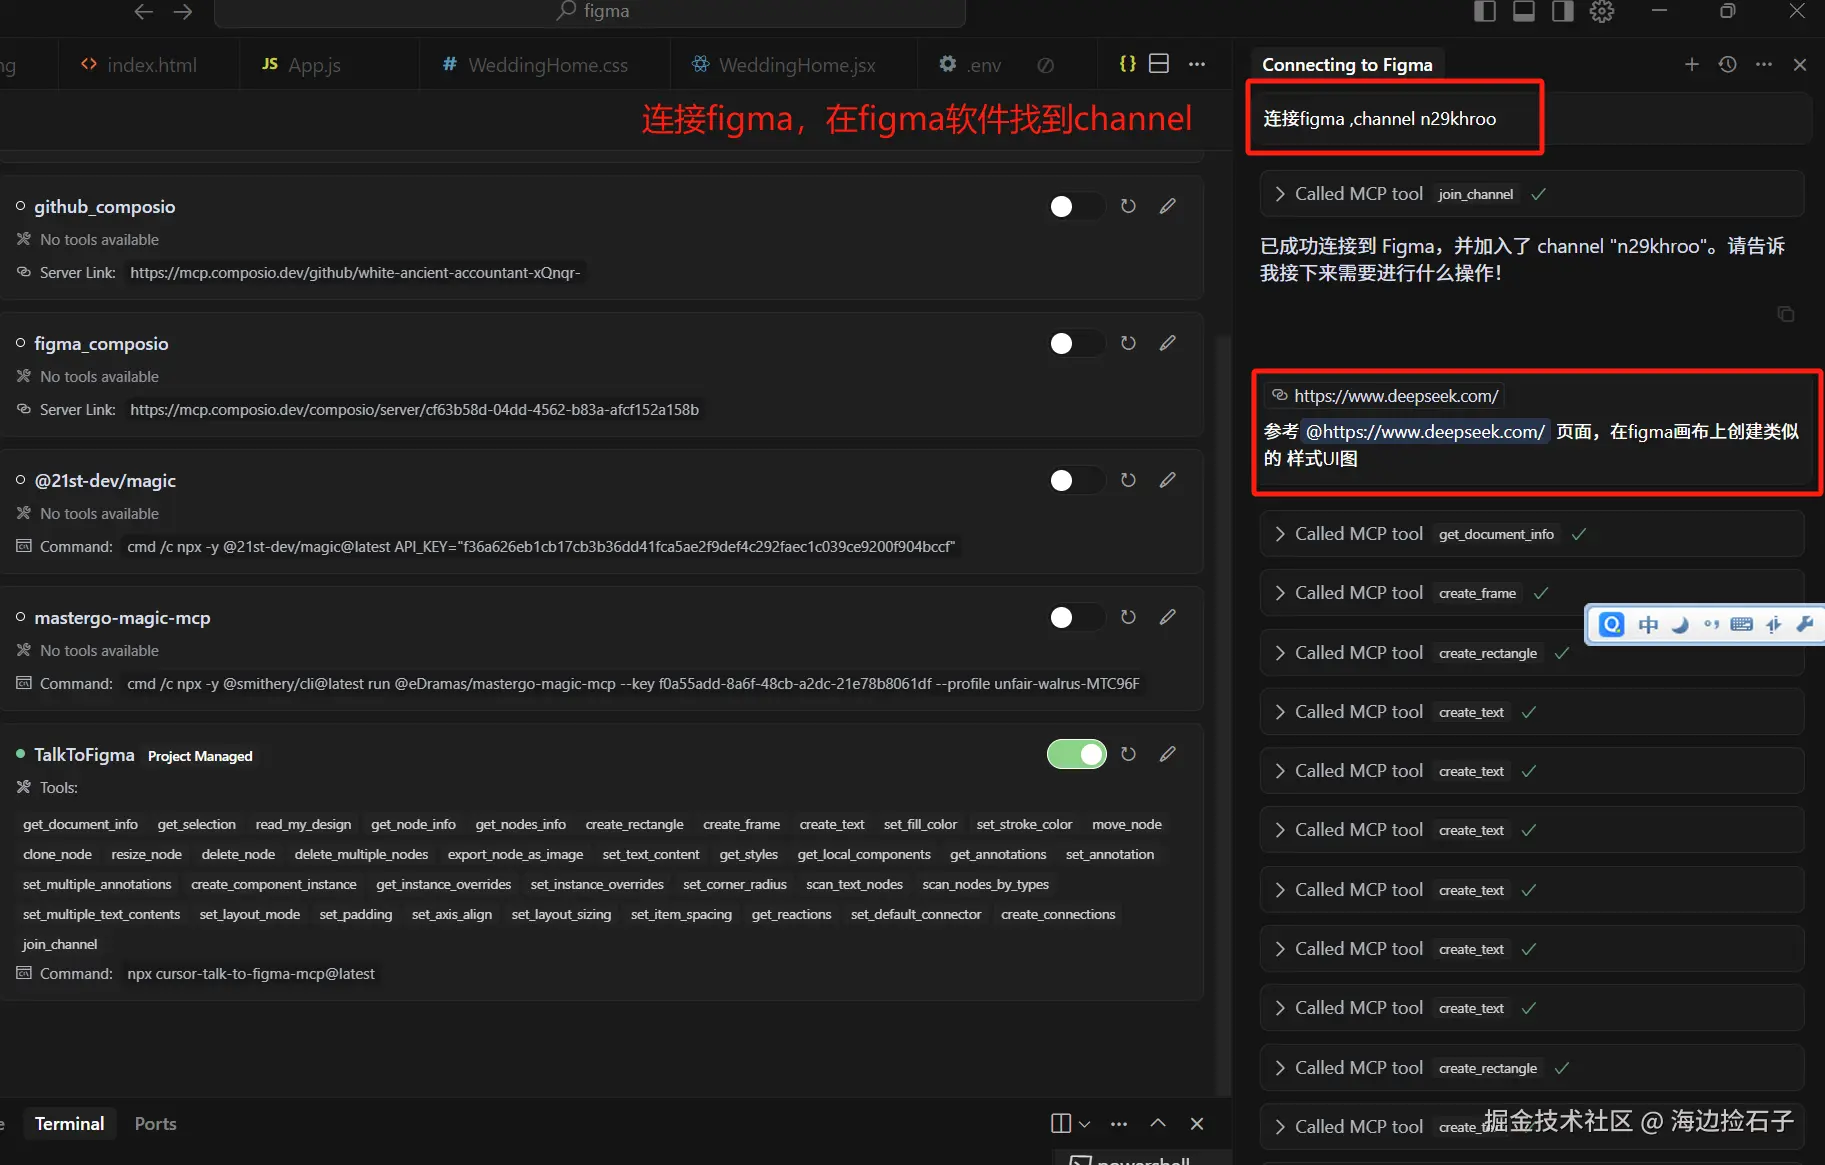Image resolution: width=1825 pixels, height=1165 pixels.
Task: Close the terminal panel
Action: tap(1197, 1123)
